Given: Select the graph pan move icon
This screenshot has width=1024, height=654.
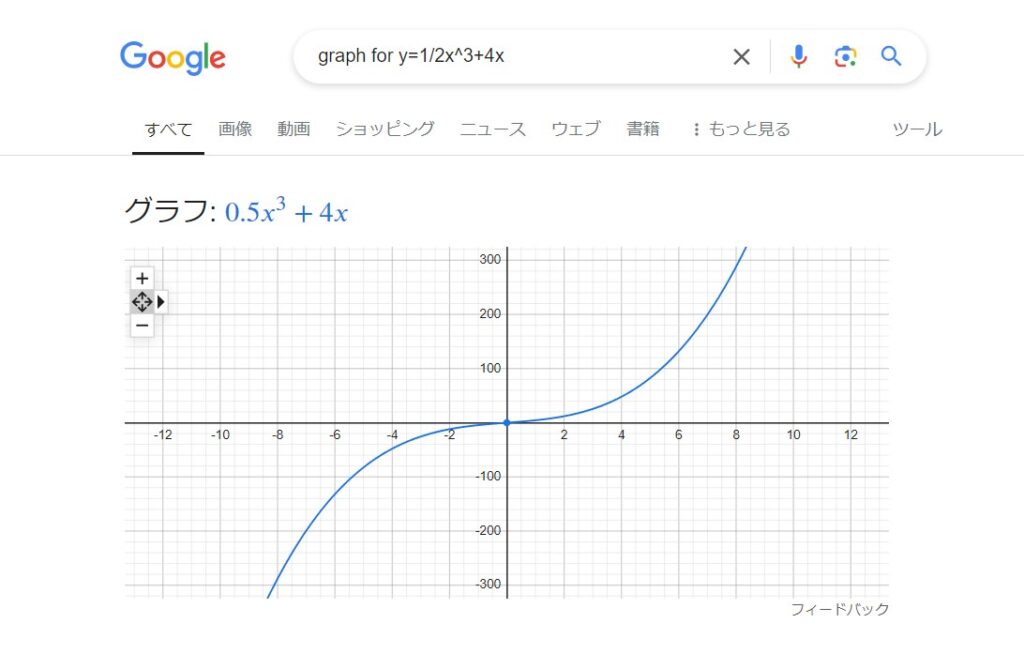Looking at the screenshot, I should click(x=142, y=301).
